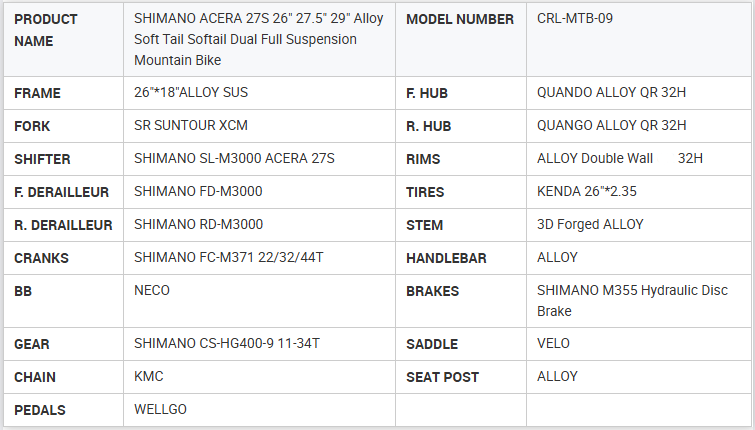755x430 pixels.
Task: Select the WELLGO pedals value
Action: 160,410
